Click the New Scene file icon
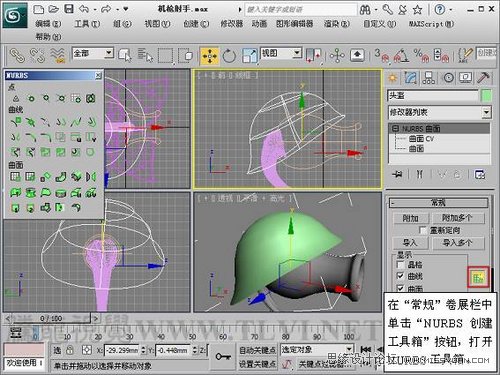 click(38, 9)
